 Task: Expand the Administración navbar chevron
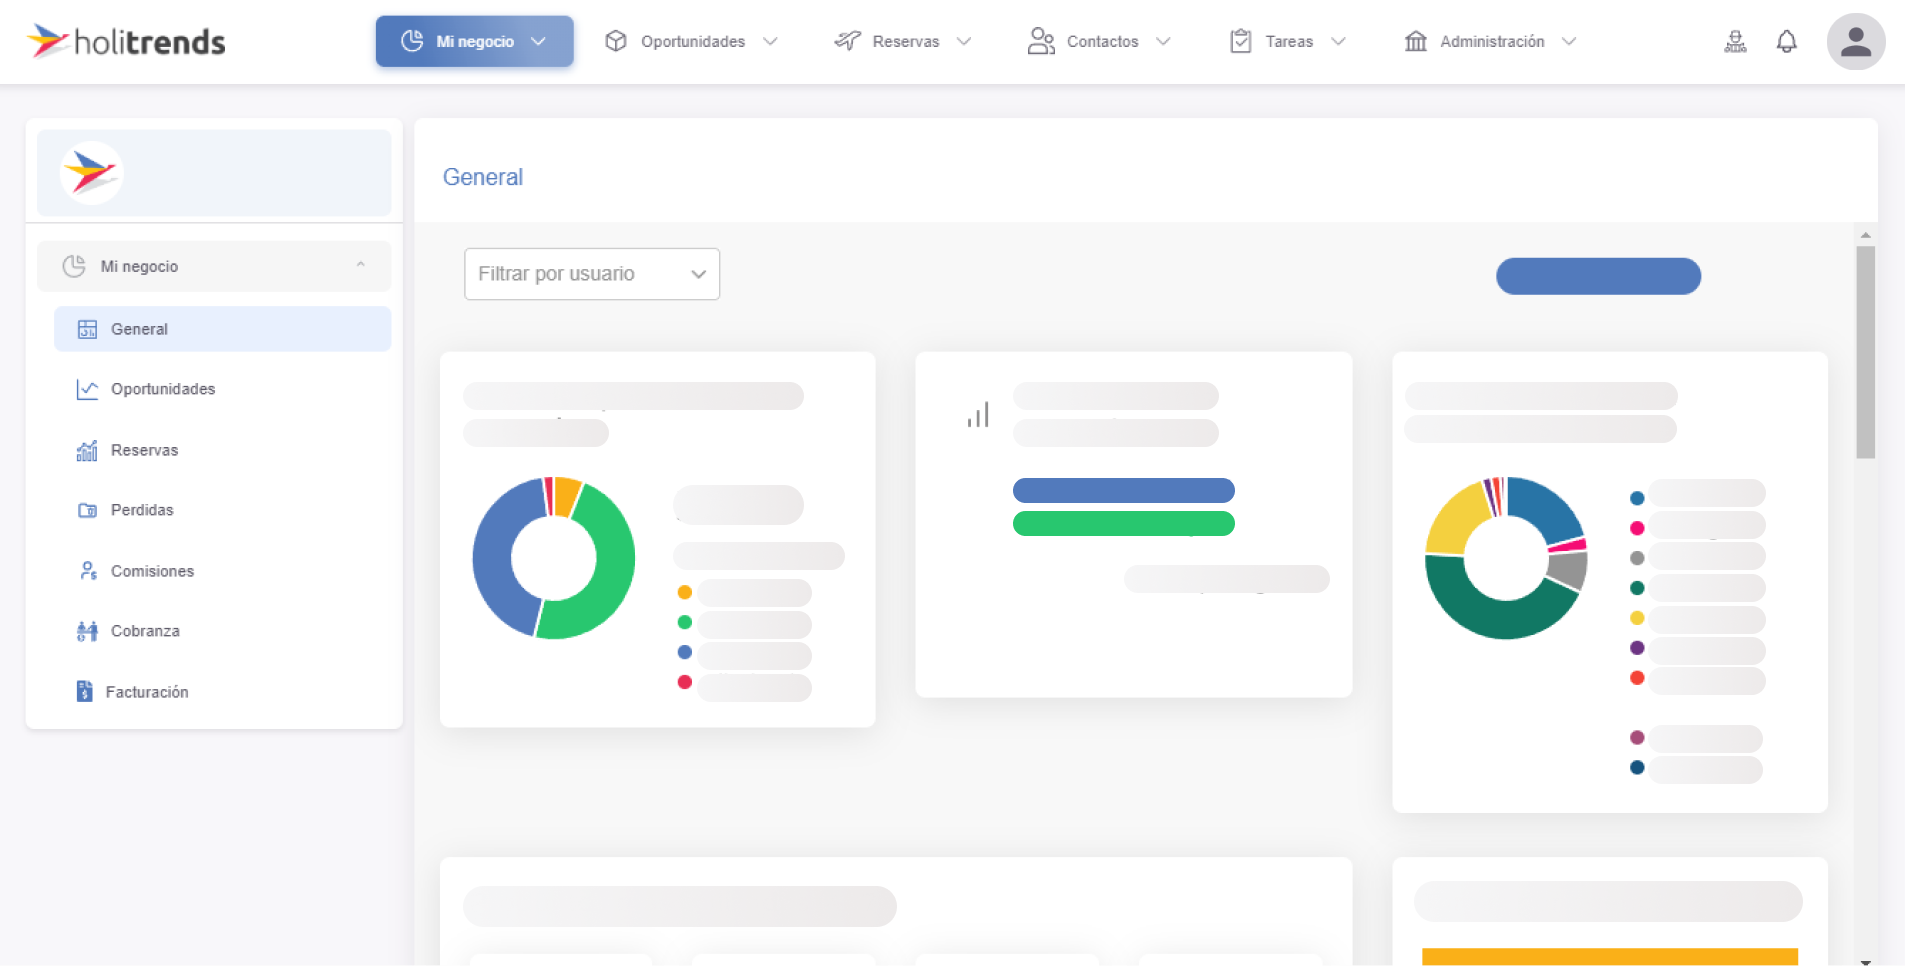coord(1569,41)
